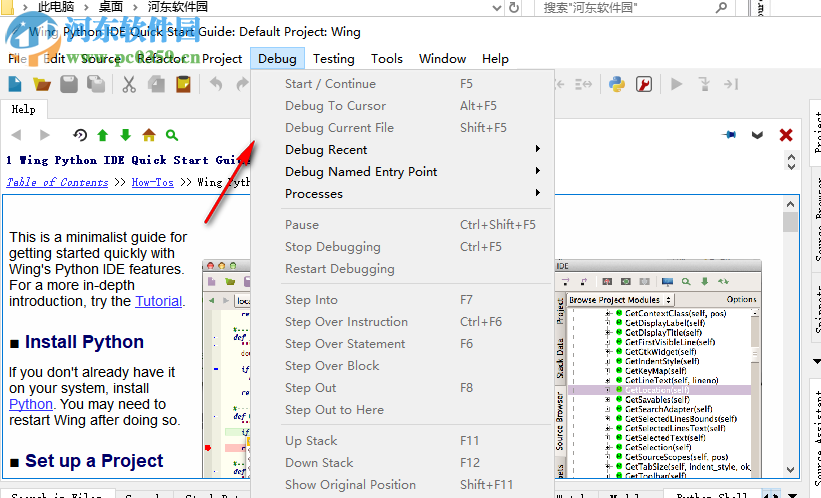Open the Tutorial link
This screenshot has width=821, height=498.
coord(159,301)
